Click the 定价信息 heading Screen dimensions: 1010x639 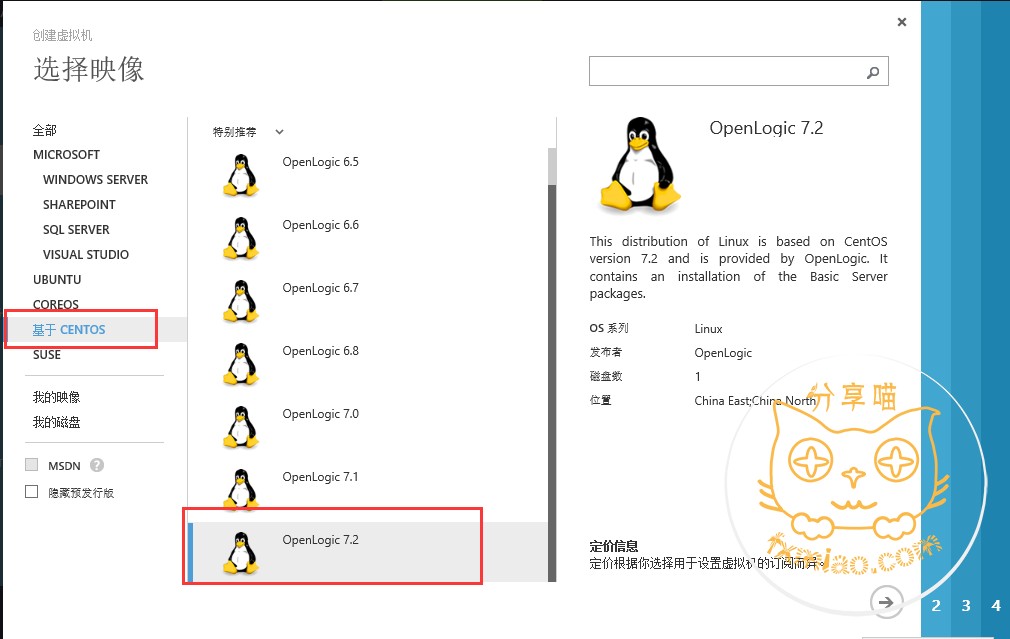coord(614,546)
